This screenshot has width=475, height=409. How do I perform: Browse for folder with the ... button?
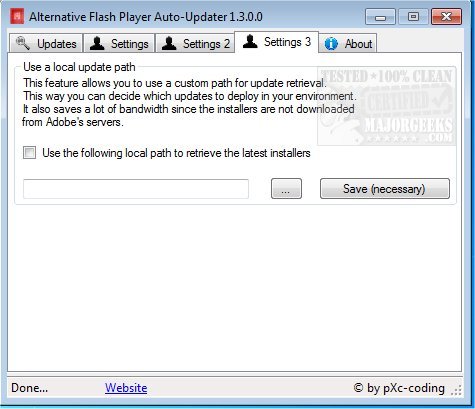coord(286,189)
